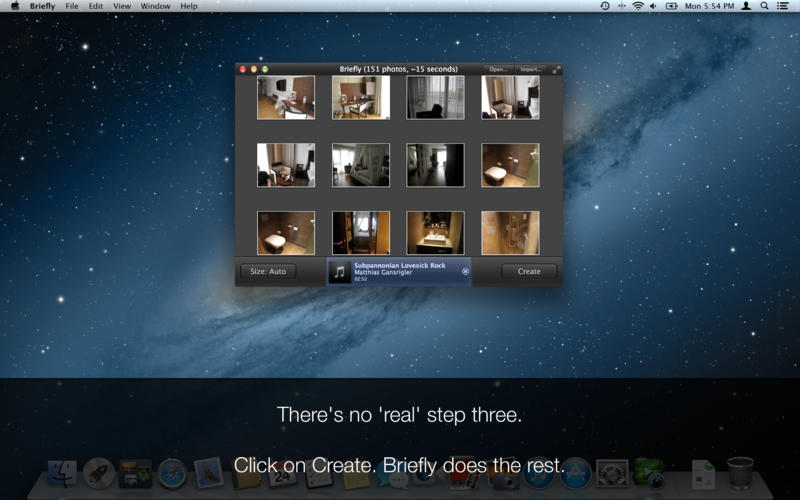Viewport: 800px width, 500px height.
Task: Click the Import... button
Action: 530,70
